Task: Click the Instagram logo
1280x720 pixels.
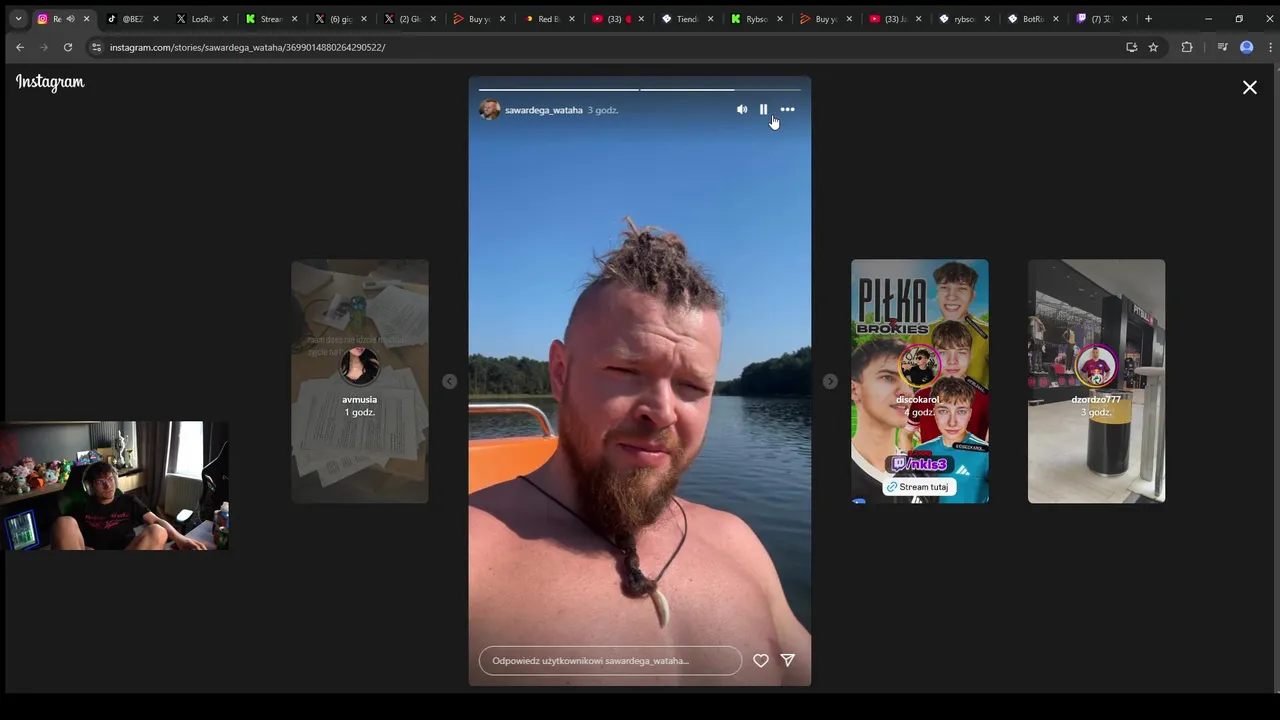Action: click(50, 83)
